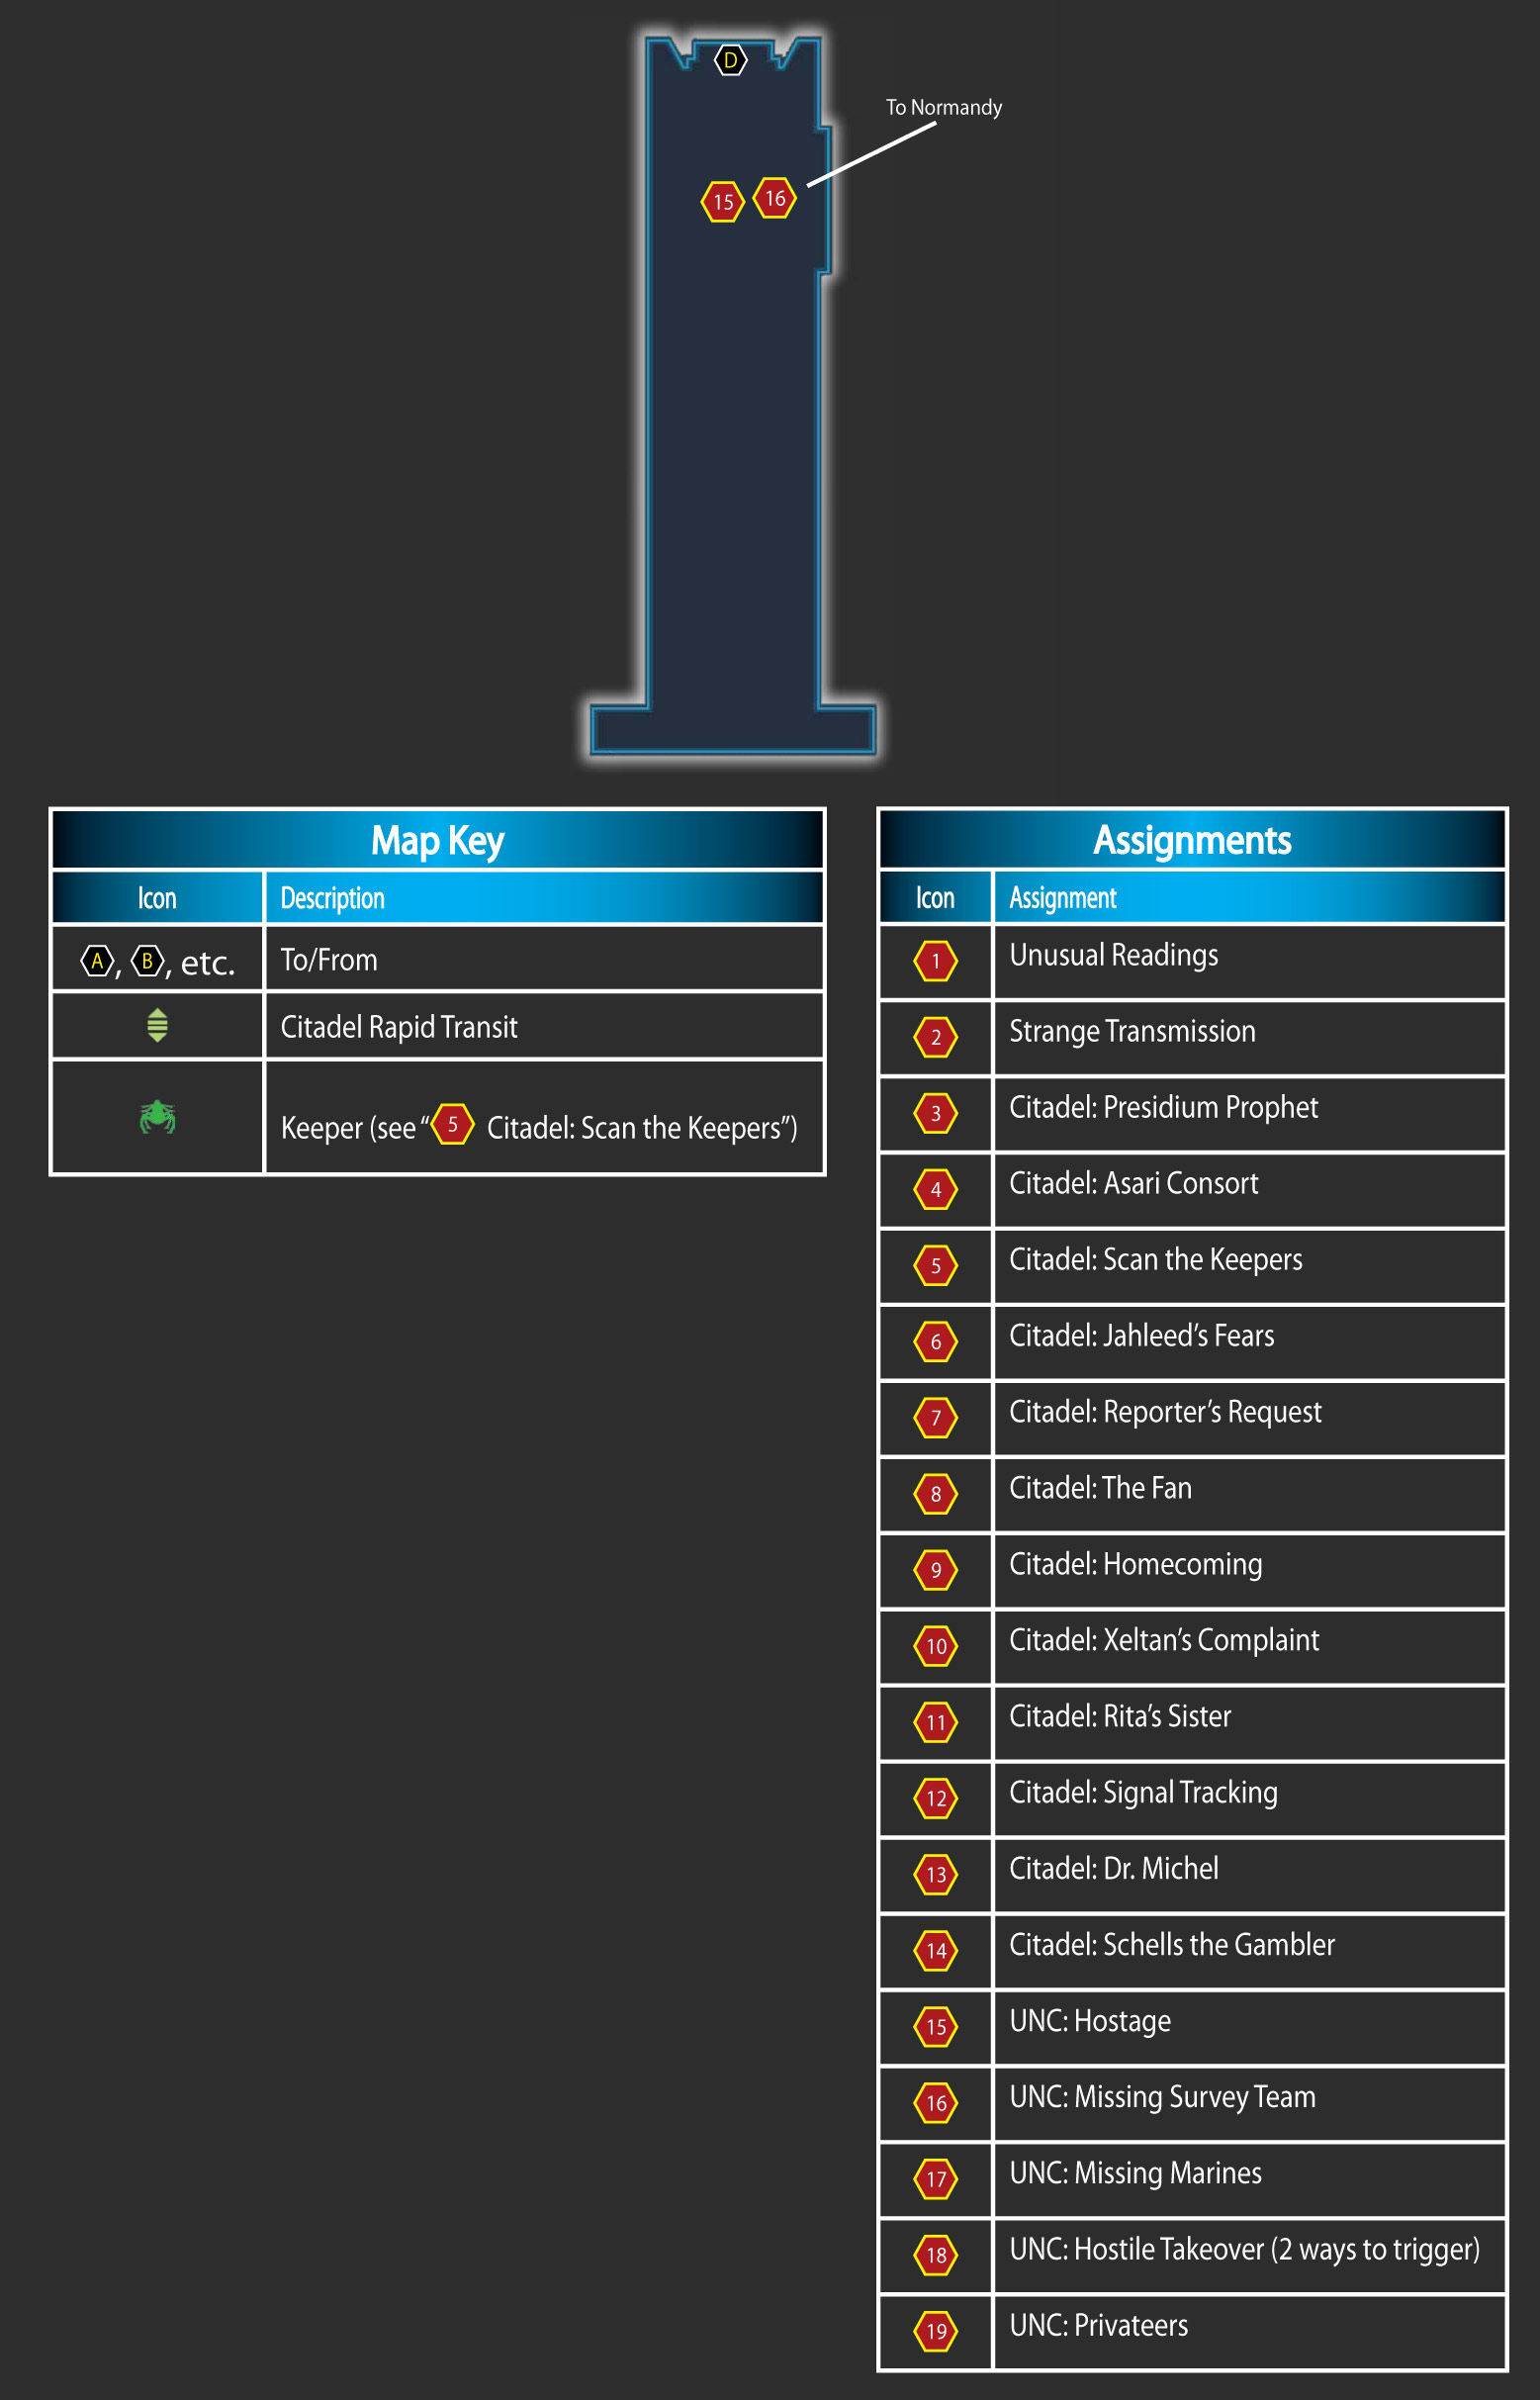
Task: Select the "UNC: Hostage" assignment text
Action: point(1090,2022)
